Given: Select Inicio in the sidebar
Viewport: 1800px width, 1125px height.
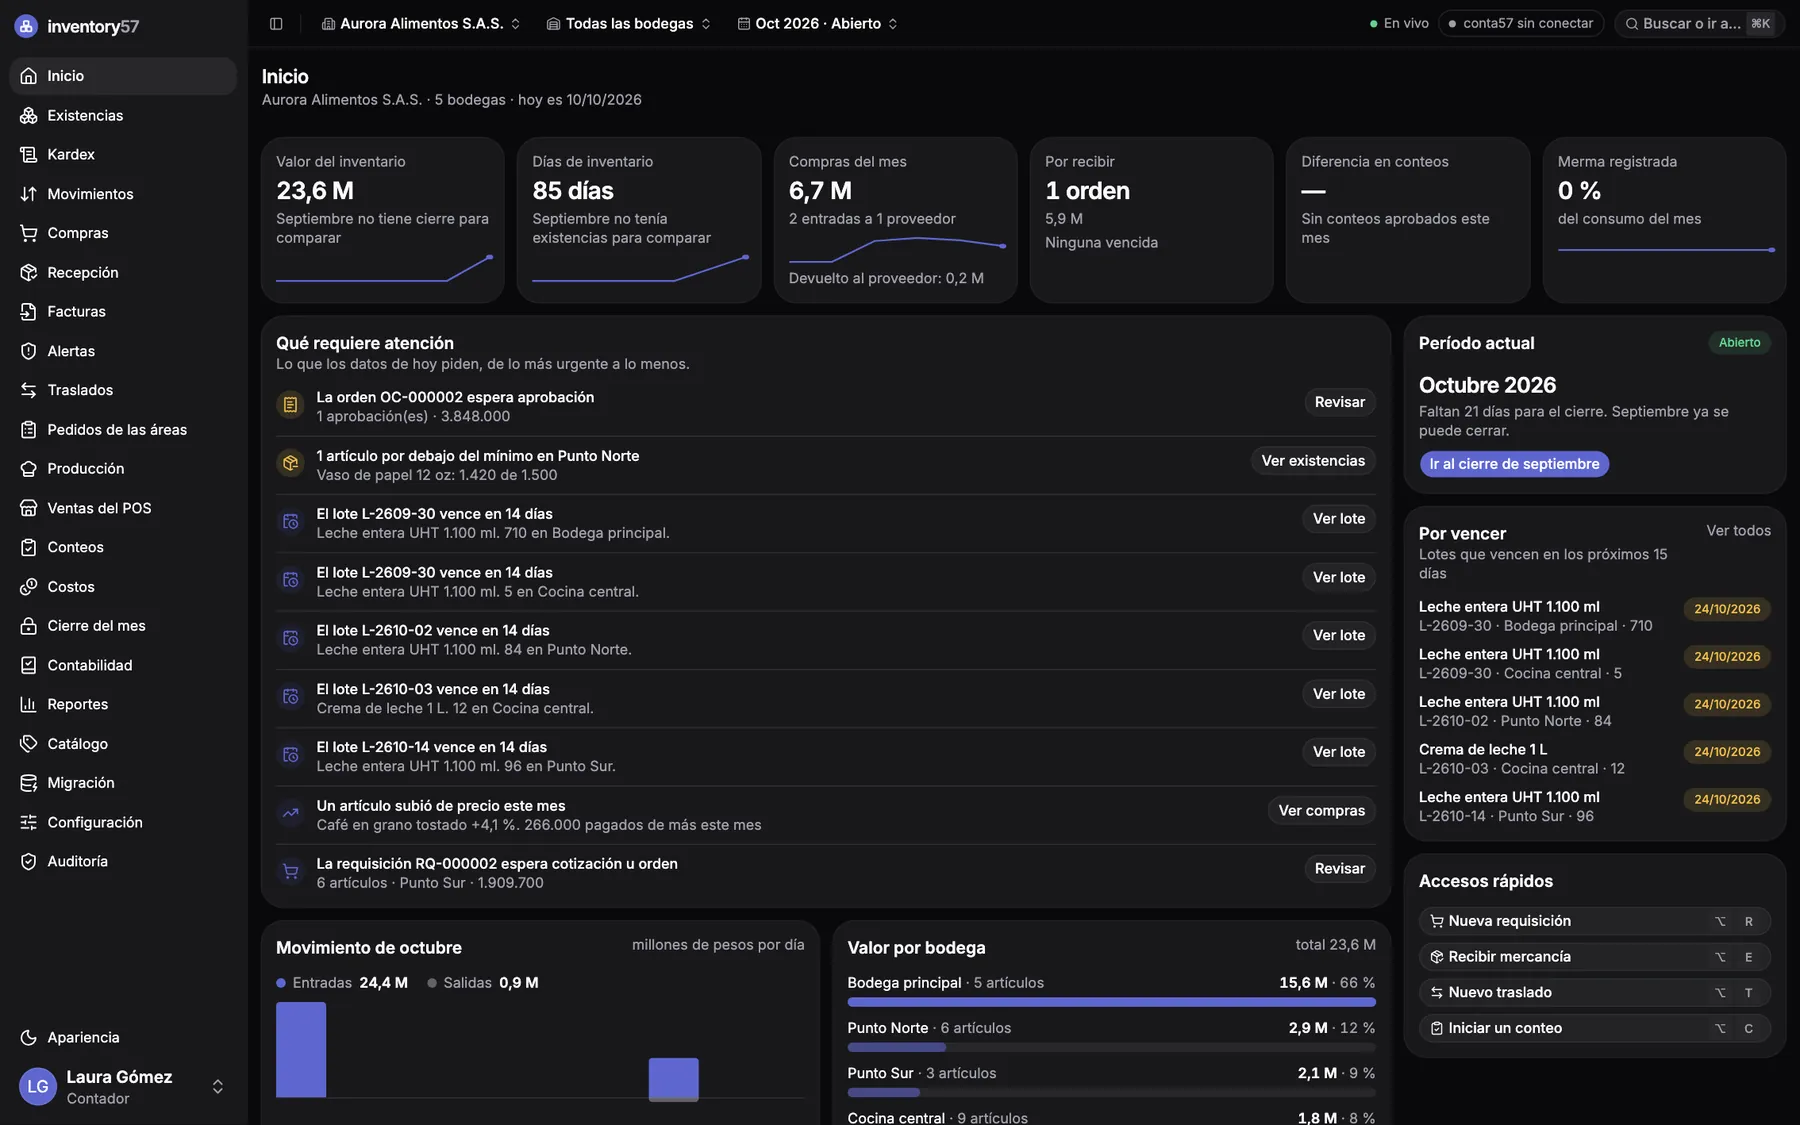Looking at the screenshot, I should [123, 76].
